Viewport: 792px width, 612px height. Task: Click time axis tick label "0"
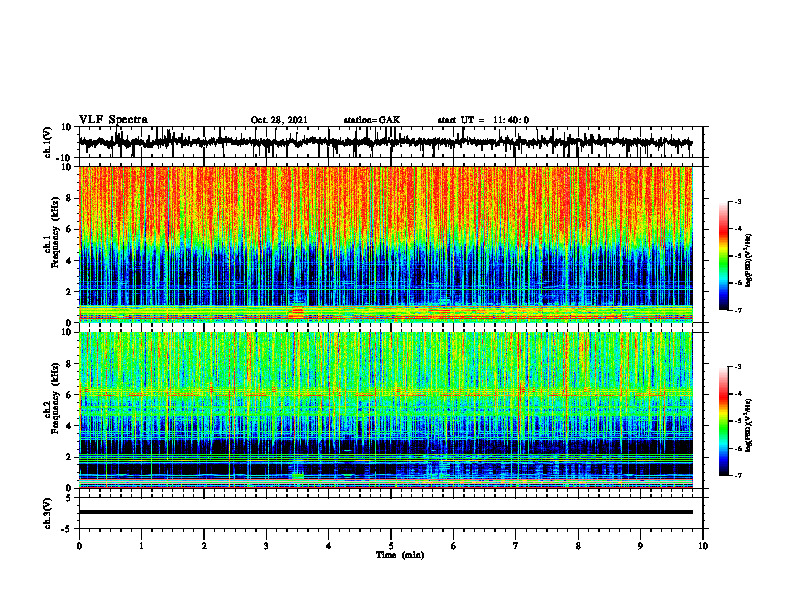point(79,546)
